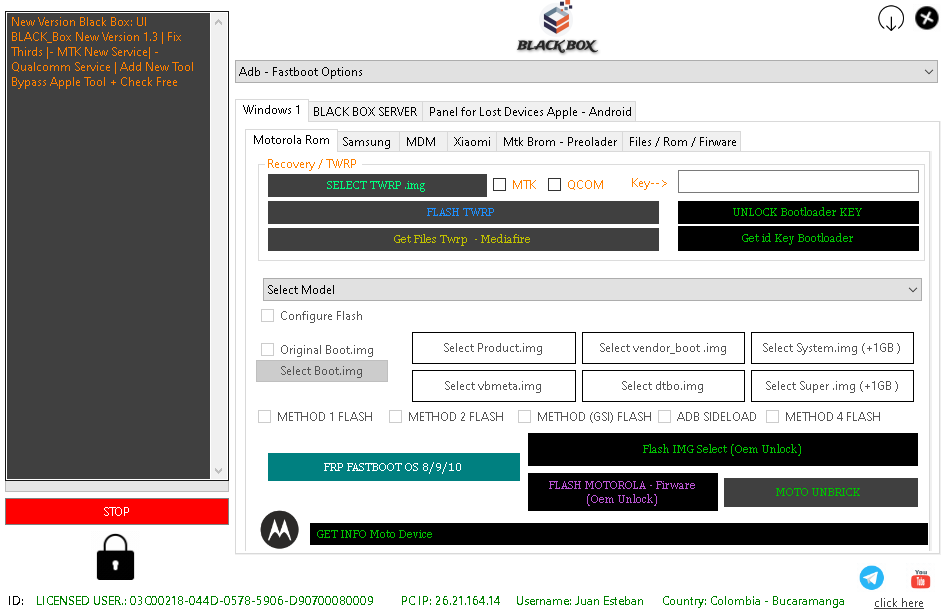The height and width of the screenshot is (615, 941).
Task: Click the download arrow icon
Action: click(891, 18)
